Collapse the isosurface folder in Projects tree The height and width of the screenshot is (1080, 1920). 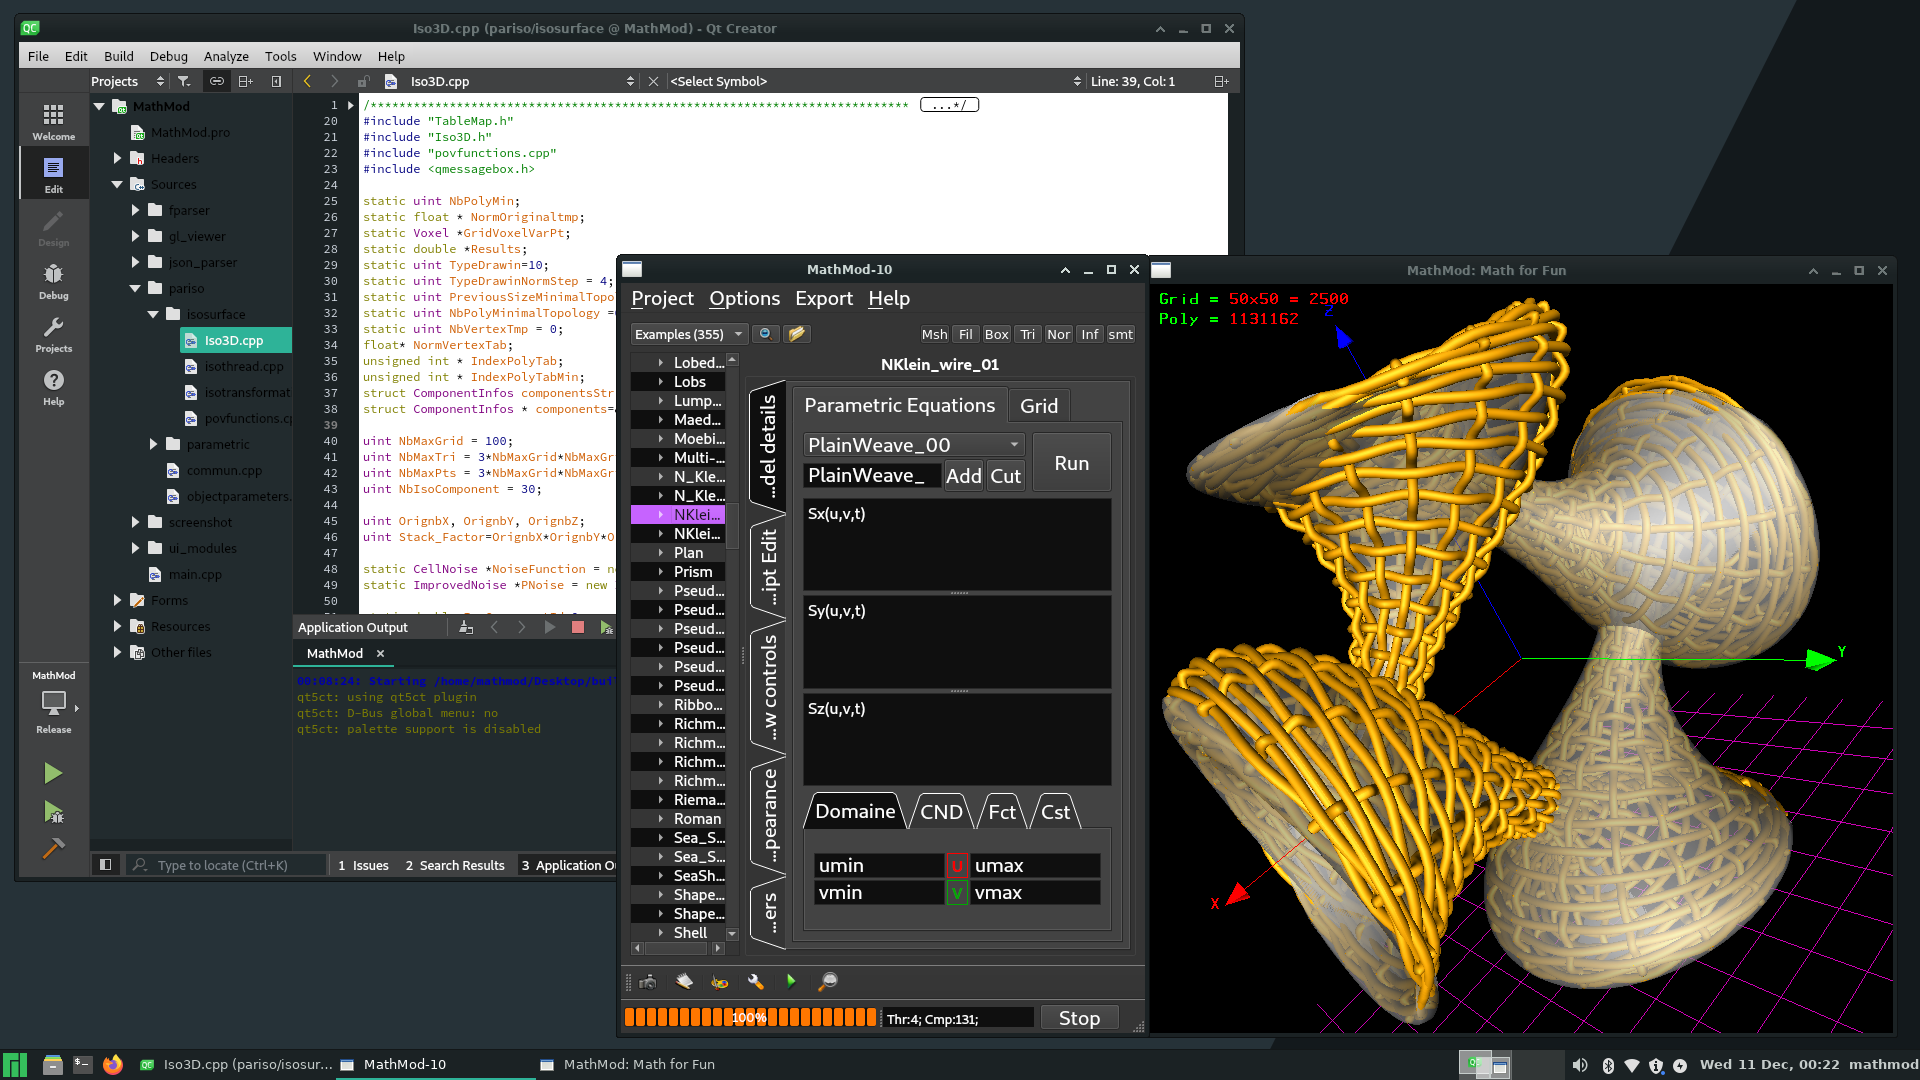tap(153, 314)
